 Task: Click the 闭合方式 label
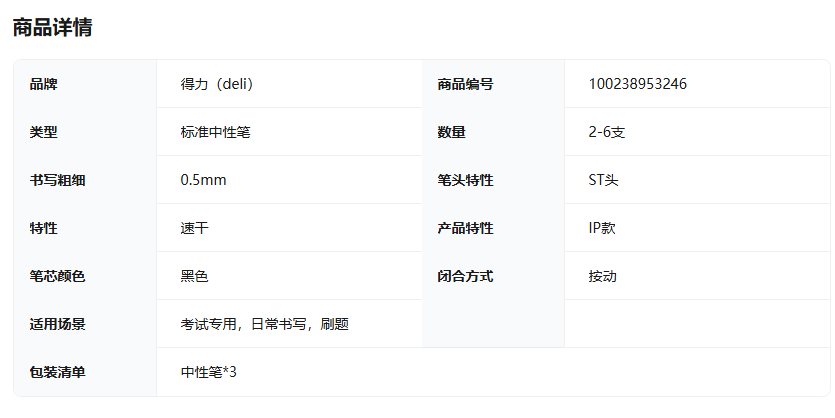tap(465, 276)
